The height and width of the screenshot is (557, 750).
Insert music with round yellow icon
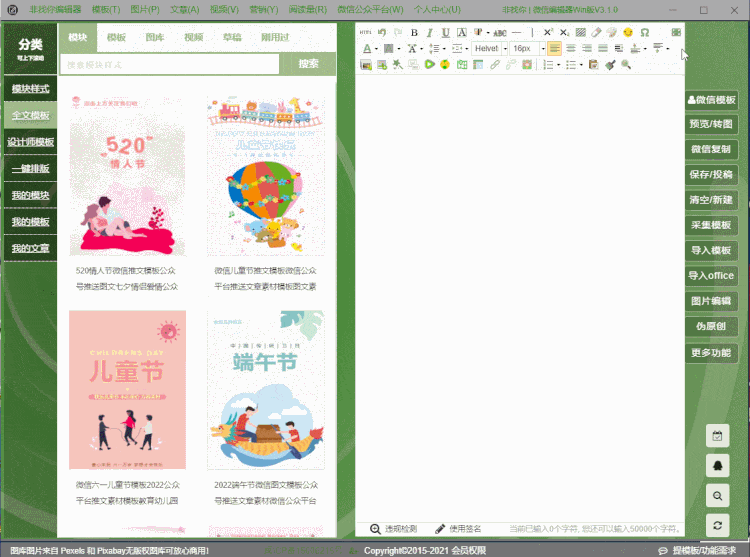click(x=445, y=64)
